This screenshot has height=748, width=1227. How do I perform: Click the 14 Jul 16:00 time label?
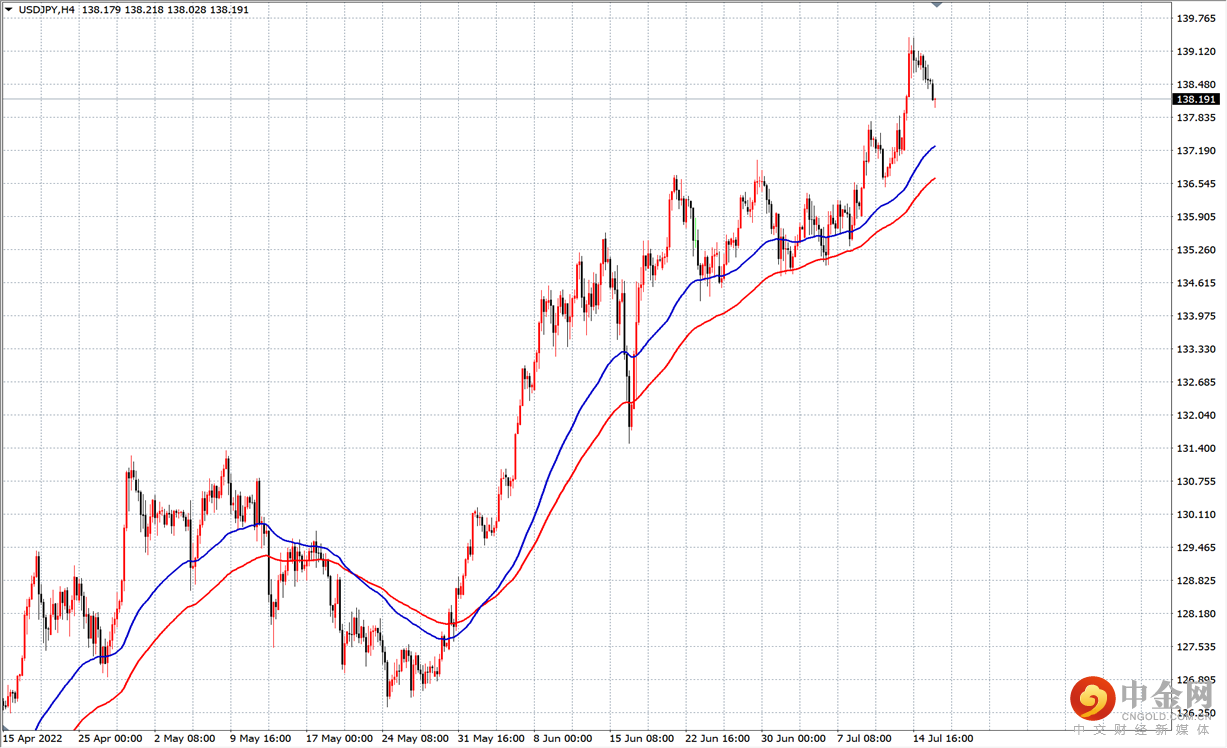941,738
